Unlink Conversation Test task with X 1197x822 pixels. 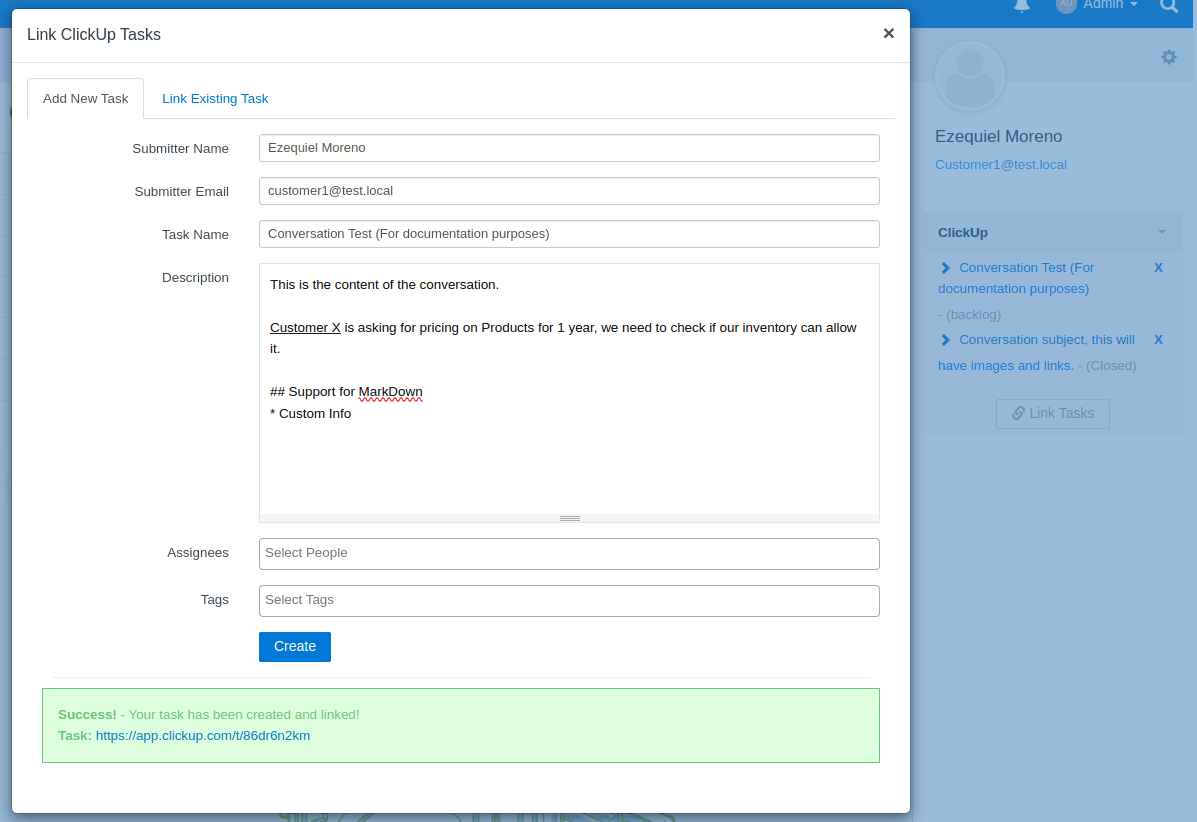click(x=1158, y=268)
